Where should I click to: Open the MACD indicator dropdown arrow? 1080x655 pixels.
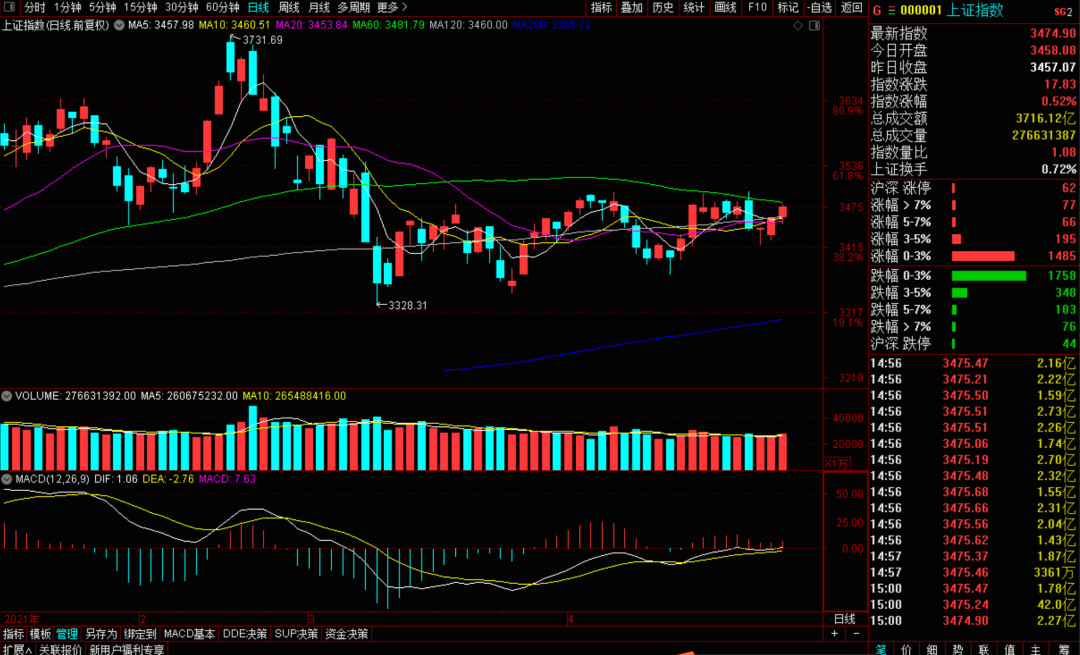[x=6, y=479]
